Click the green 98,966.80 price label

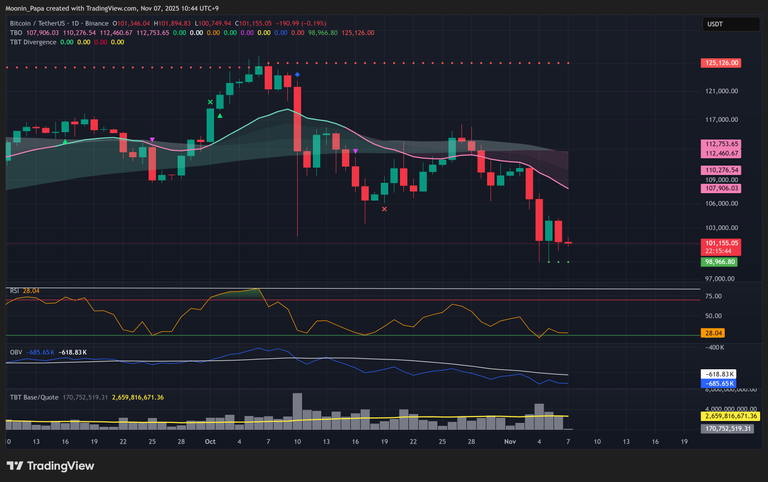pos(721,261)
